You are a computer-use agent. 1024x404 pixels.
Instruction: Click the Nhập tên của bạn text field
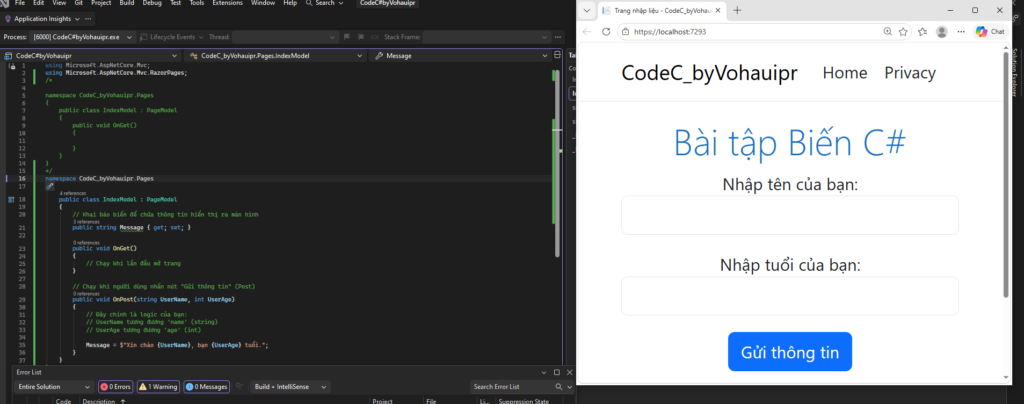point(790,215)
